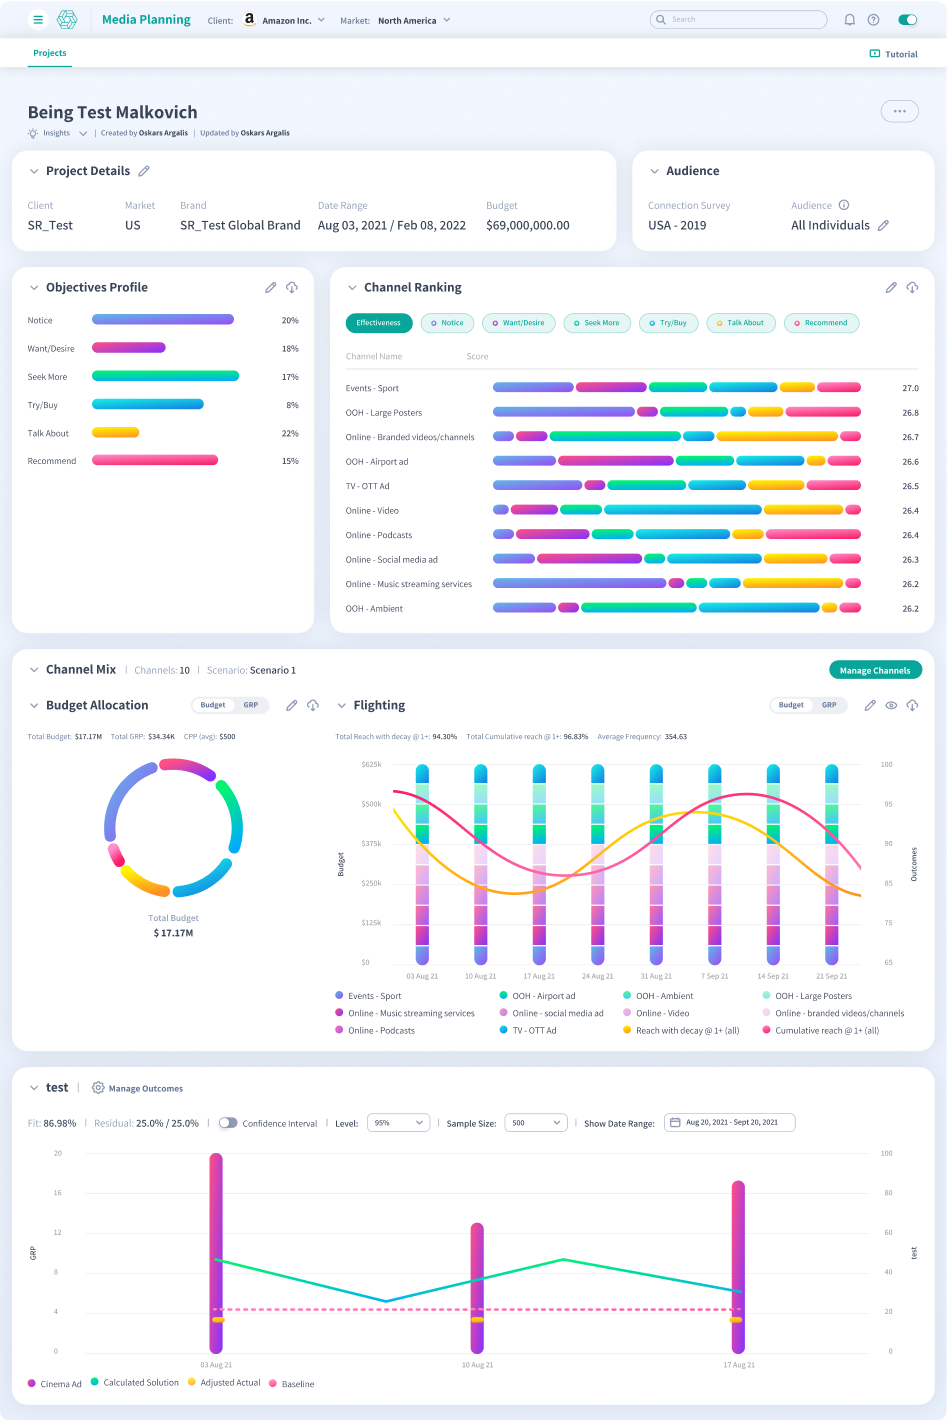The width and height of the screenshot is (947, 1420).
Task: Click the Audience info icon
Action: point(844,205)
